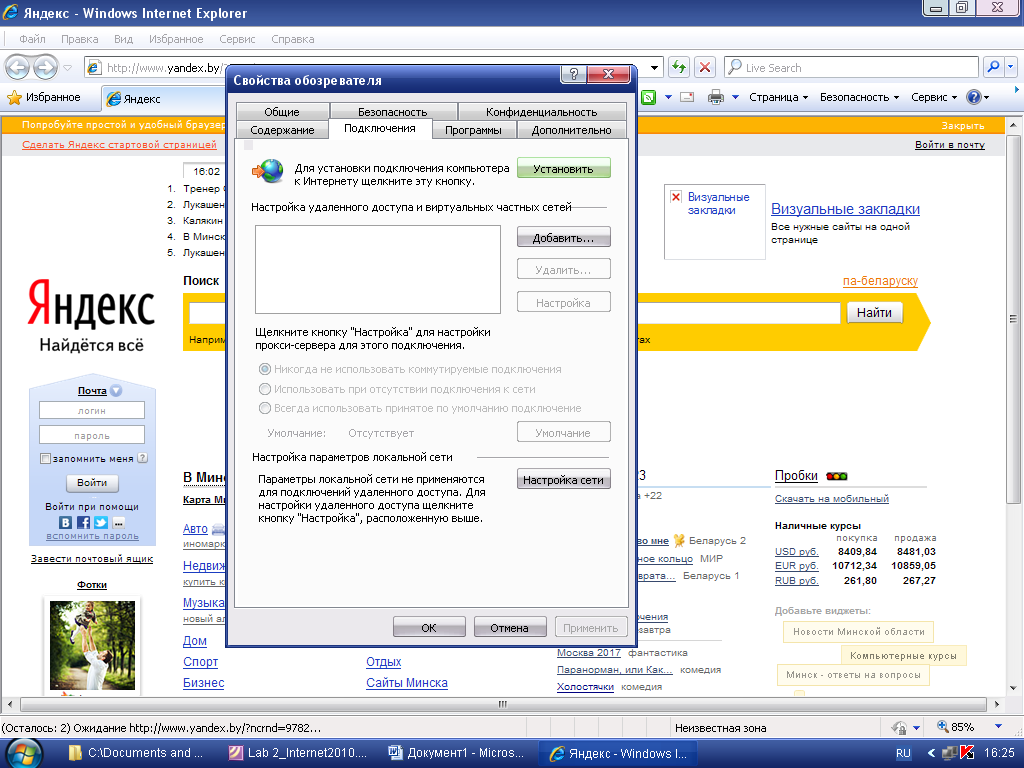Viewport: 1024px width, 768px height.
Task: Click the globe connection wizard icon
Action: [268, 171]
